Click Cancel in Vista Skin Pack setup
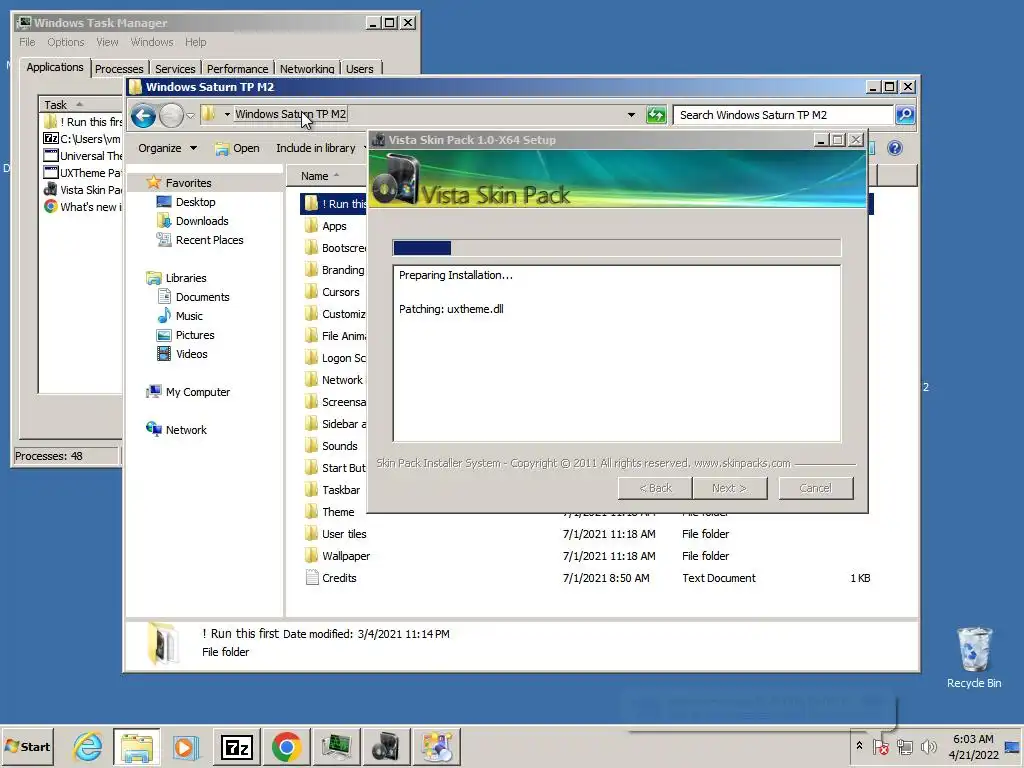The image size is (1024, 768). click(816, 488)
